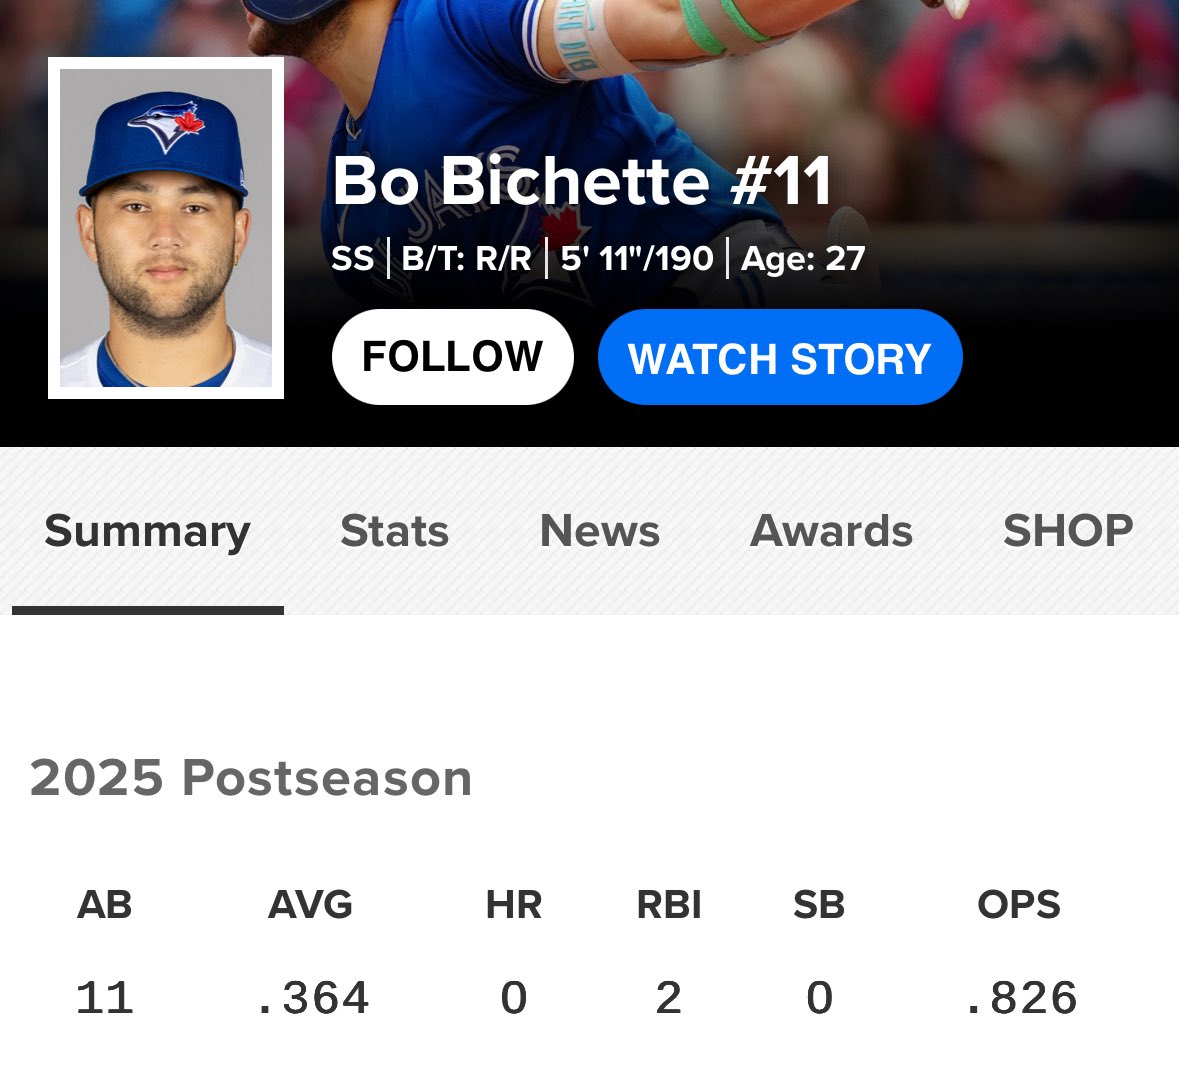Switch to the Stats tab
This screenshot has width=1179, height=1089.
[394, 531]
